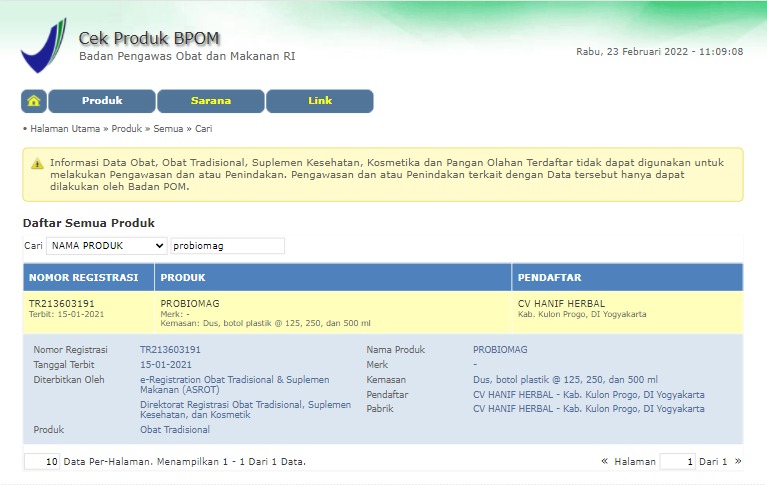The height and width of the screenshot is (485, 767).
Task: Click the BPOM checkmark logo
Action: (44, 46)
